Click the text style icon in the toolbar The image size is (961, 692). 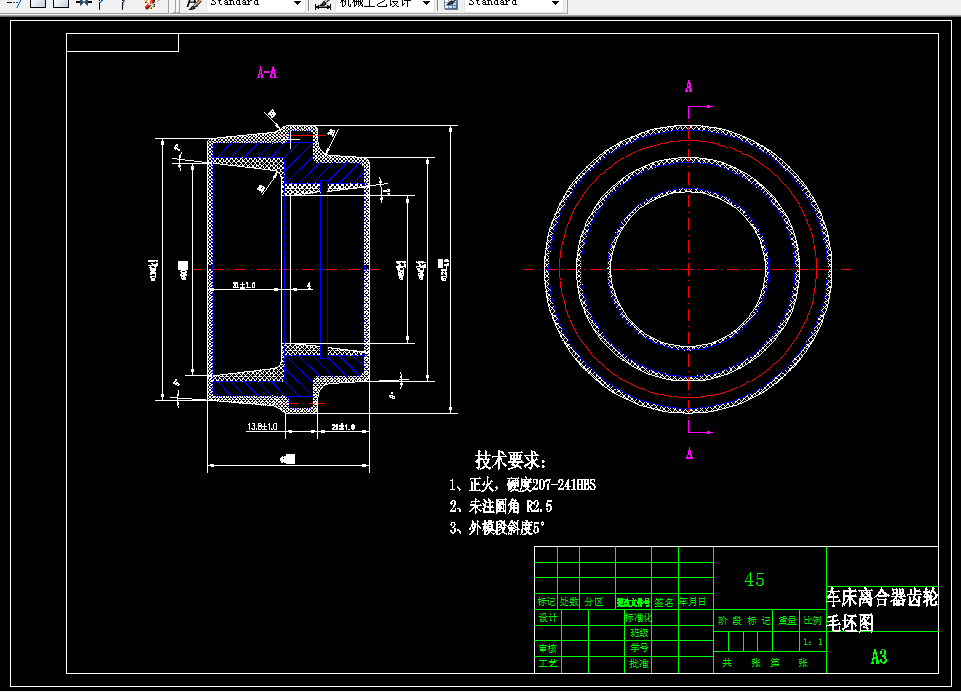[194, 4]
